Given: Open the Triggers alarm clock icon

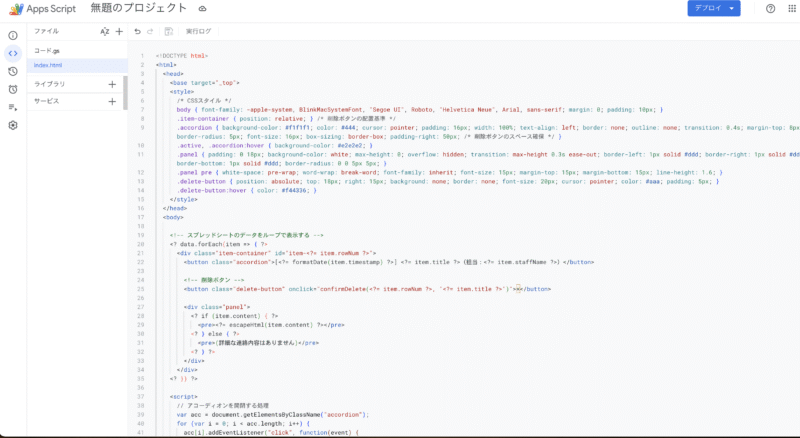Looking at the screenshot, I should tap(13, 89).
